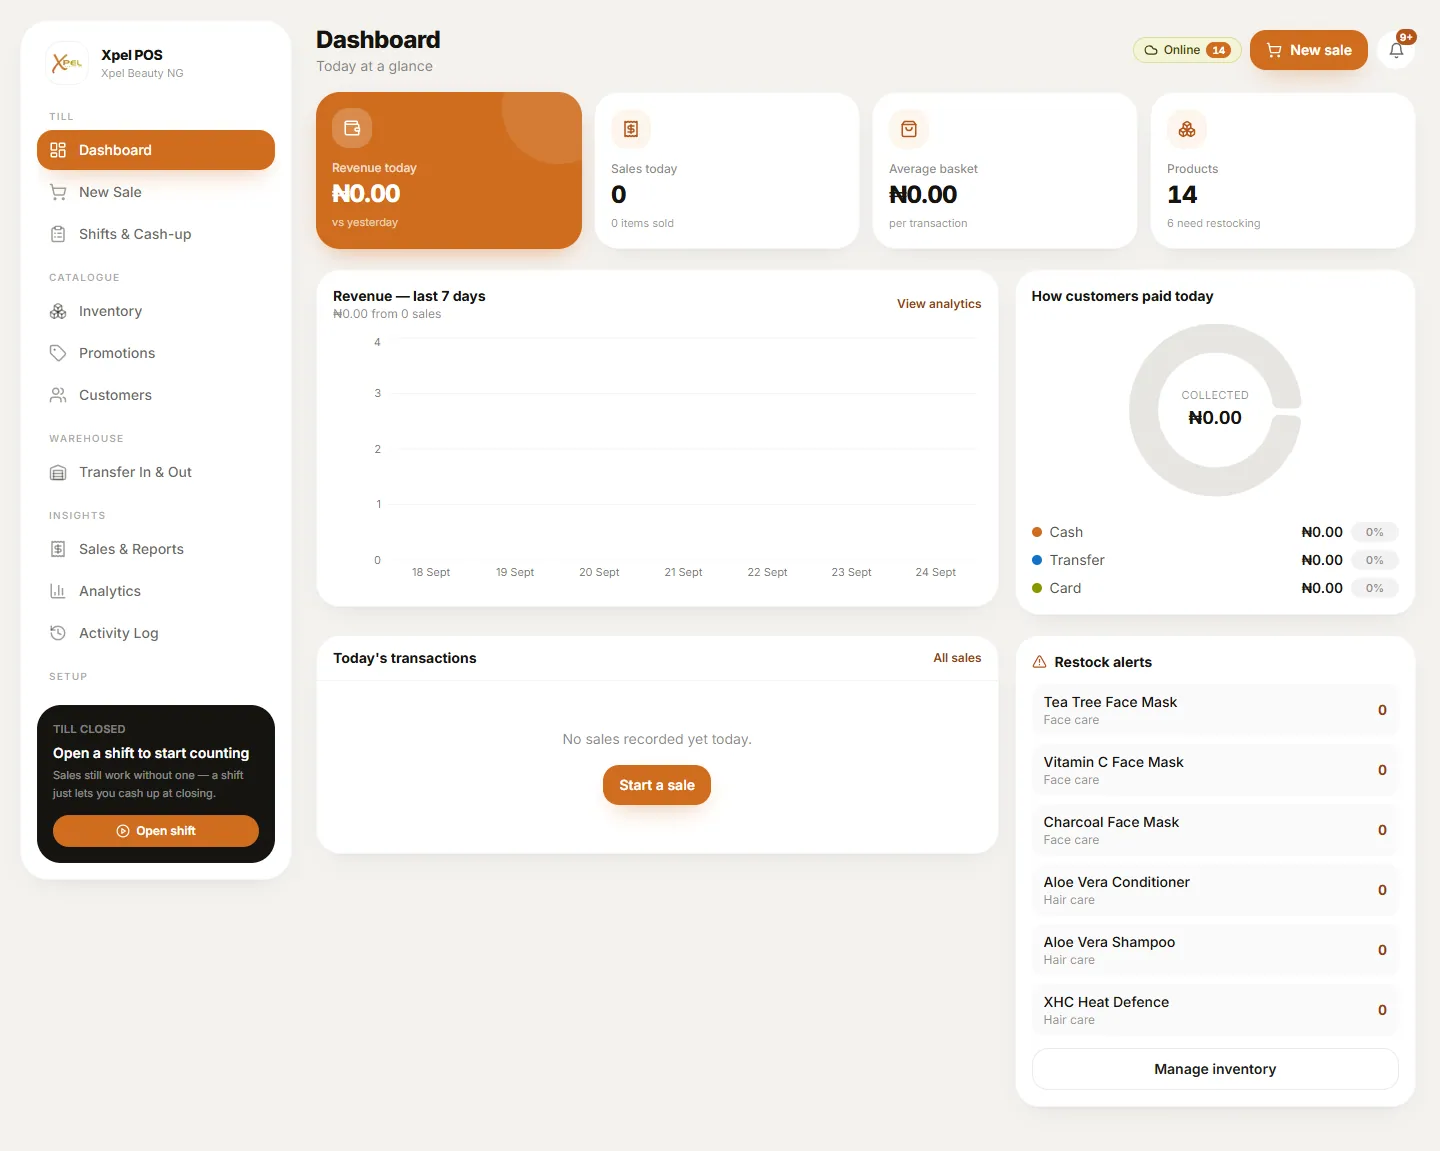Click the blue Transfer legend dot
1440x1151 pixels.
(1037, 560)
